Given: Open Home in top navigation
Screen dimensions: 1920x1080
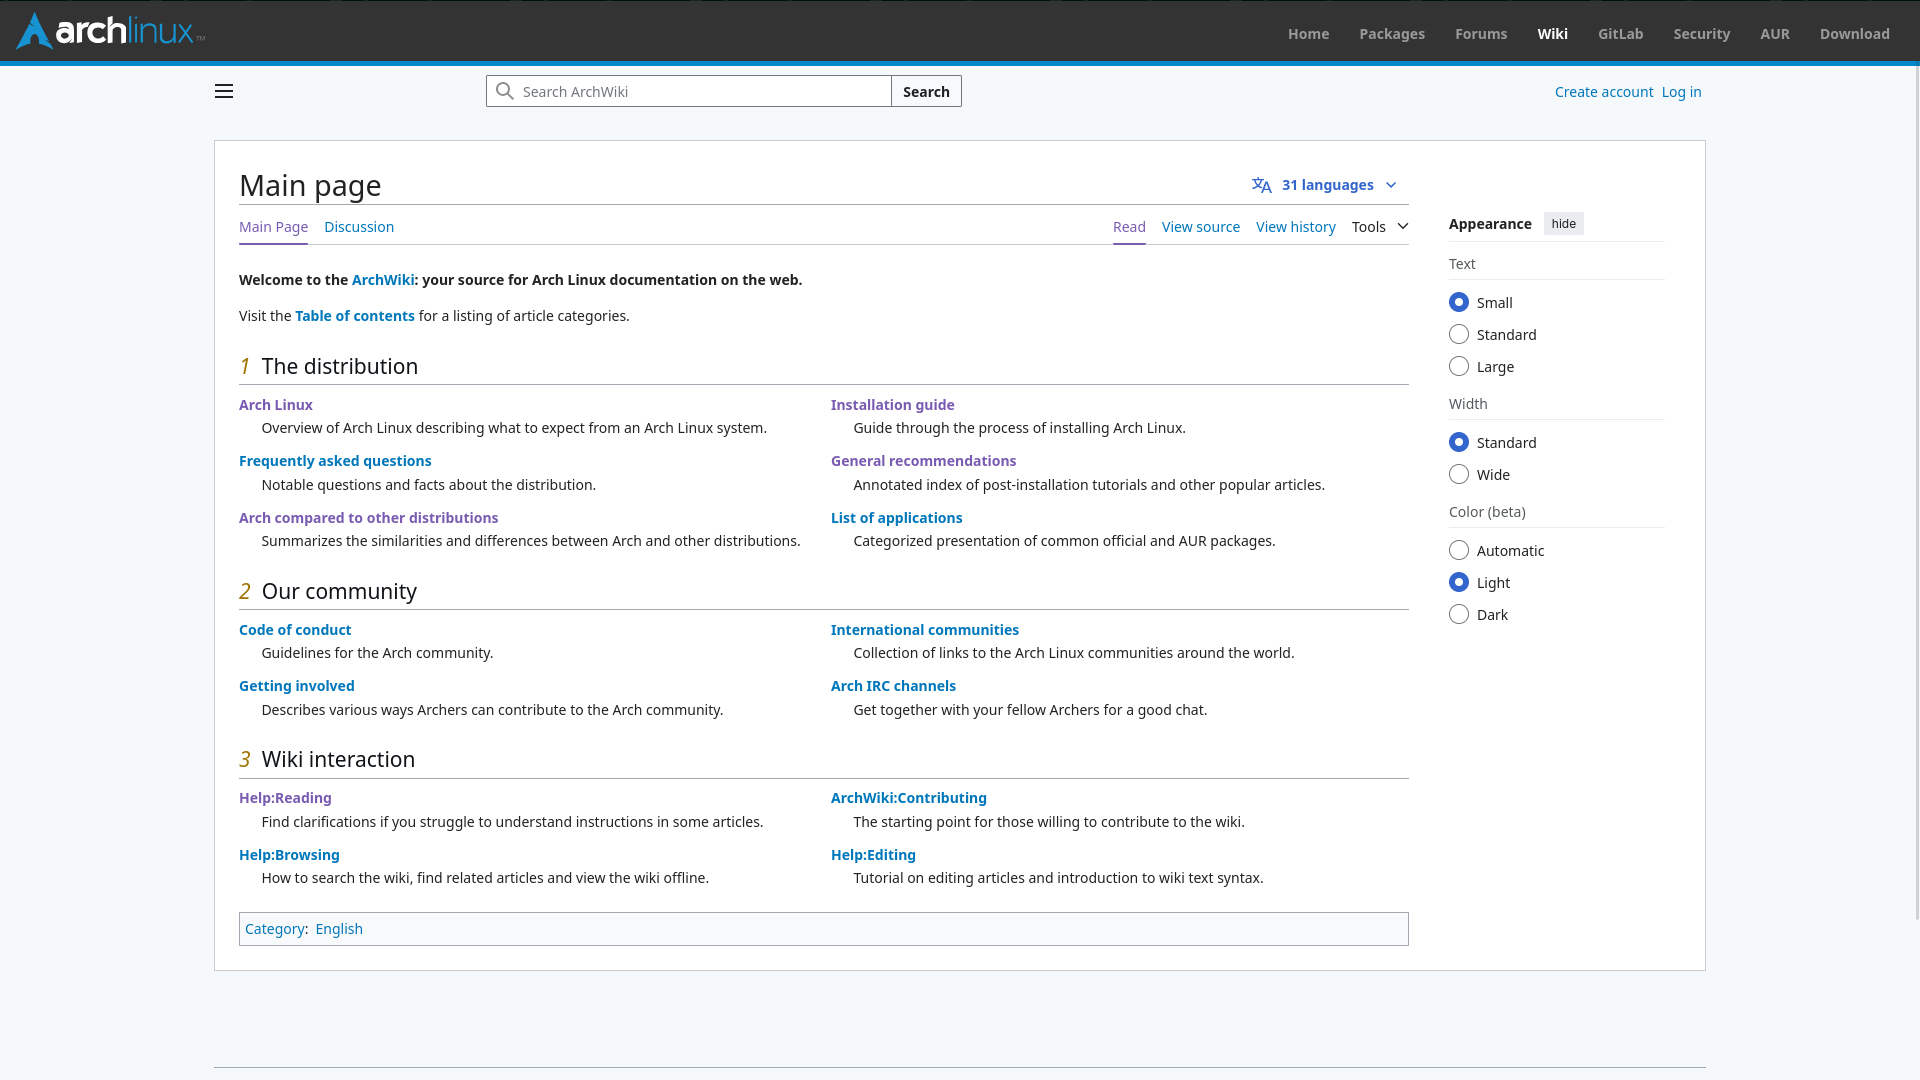Looking at the screenshot, I should (1308, 33).
